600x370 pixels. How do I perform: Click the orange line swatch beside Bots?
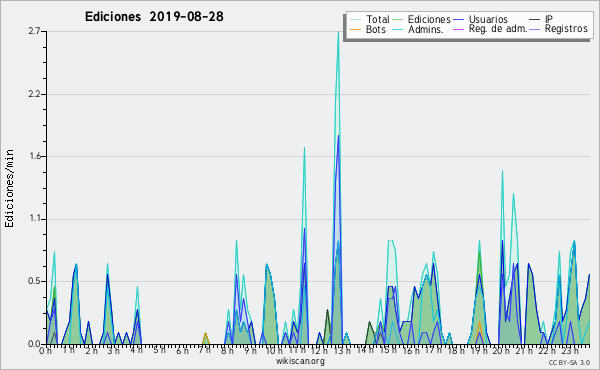(x=355, y=29)
